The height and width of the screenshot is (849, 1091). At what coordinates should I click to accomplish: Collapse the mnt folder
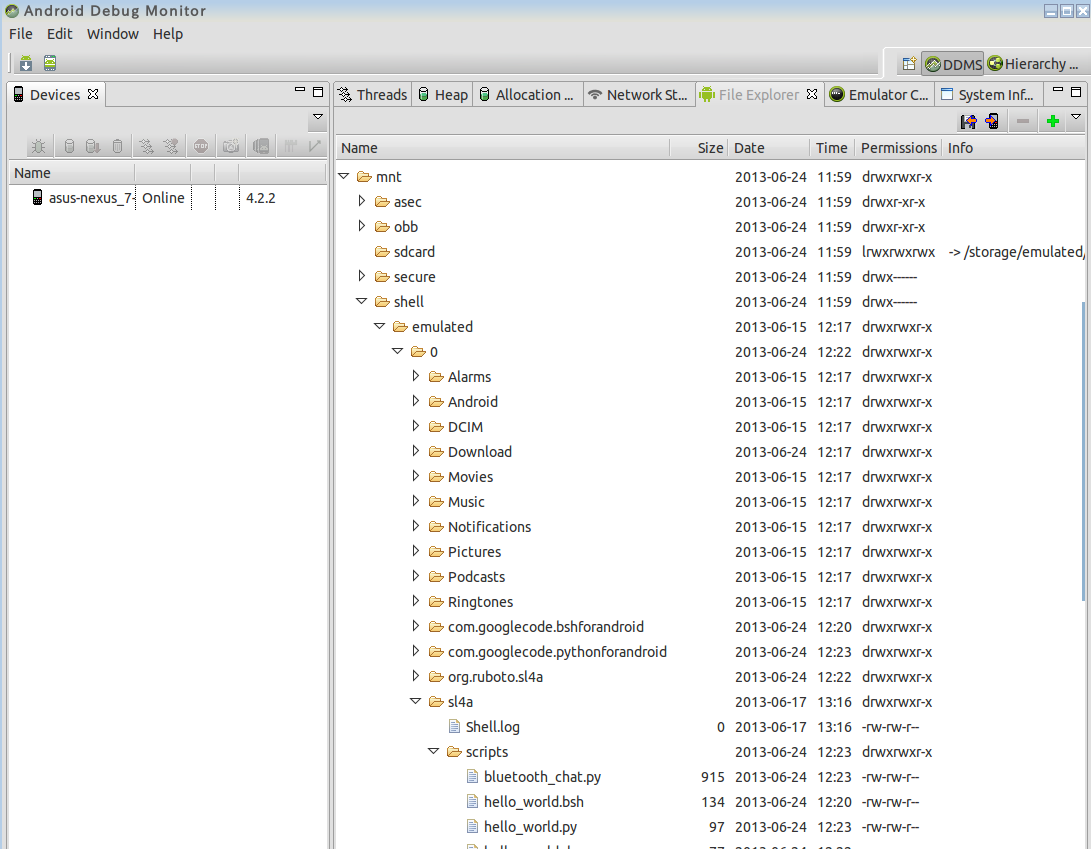coord(344,176)
